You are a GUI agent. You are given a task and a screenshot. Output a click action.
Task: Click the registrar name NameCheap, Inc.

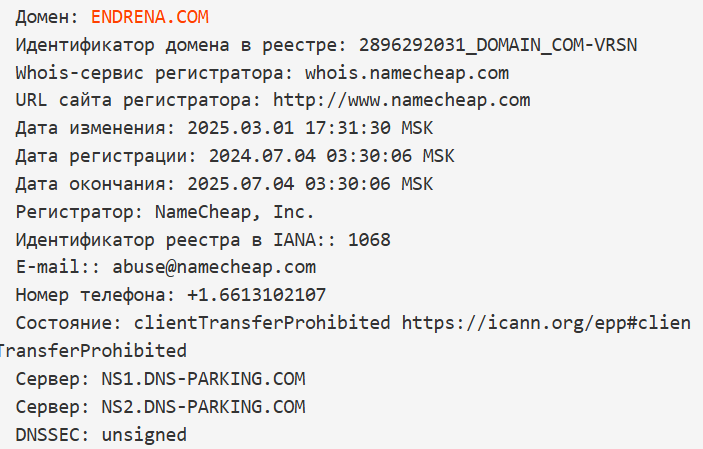coord(234,212)
